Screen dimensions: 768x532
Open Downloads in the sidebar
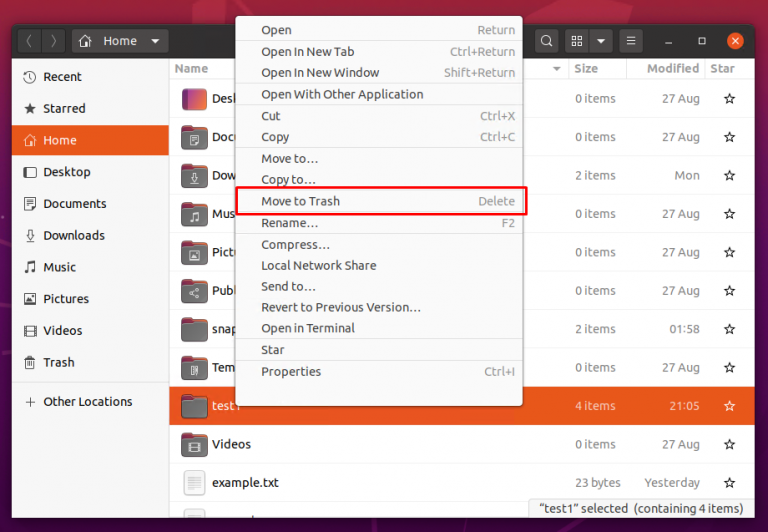90,236
